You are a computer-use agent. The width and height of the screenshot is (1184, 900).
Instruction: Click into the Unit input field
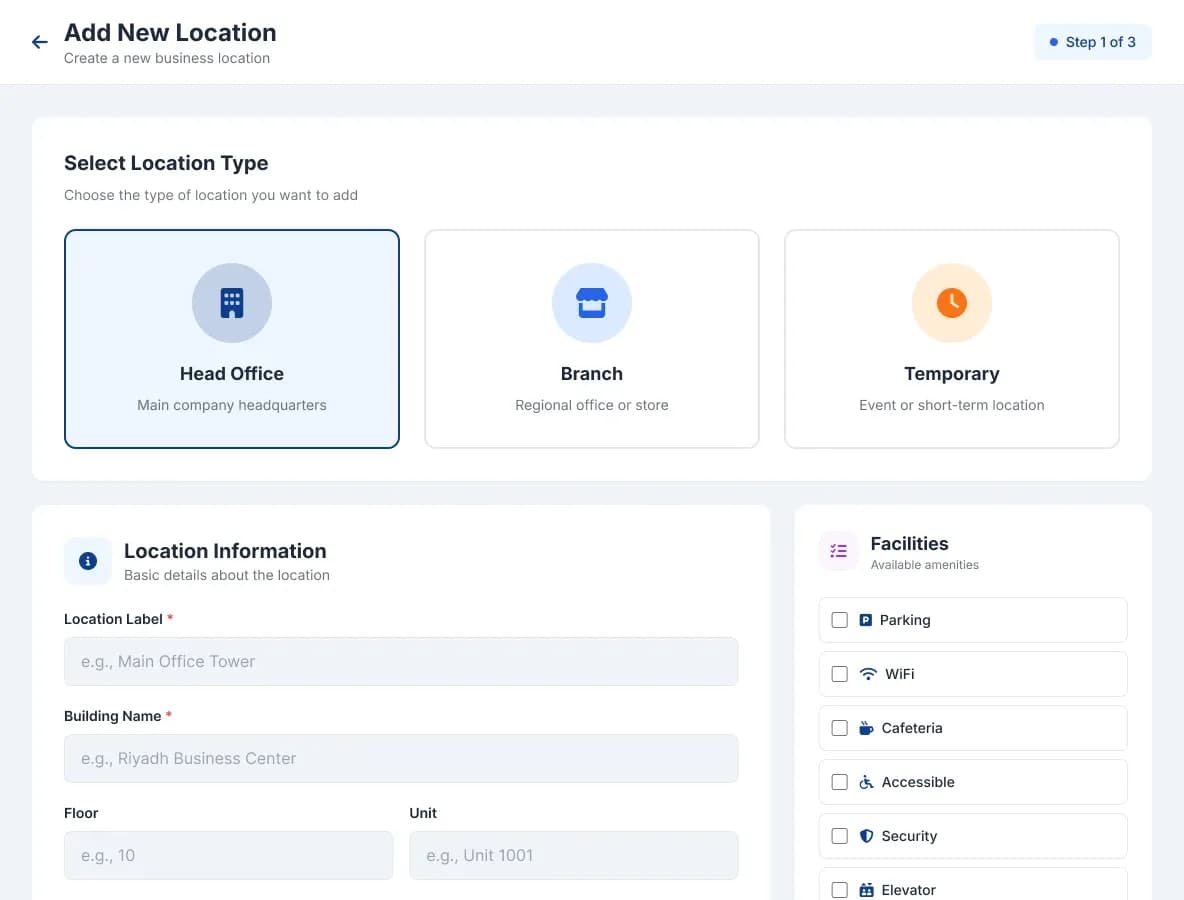click(x=573, y=855)
